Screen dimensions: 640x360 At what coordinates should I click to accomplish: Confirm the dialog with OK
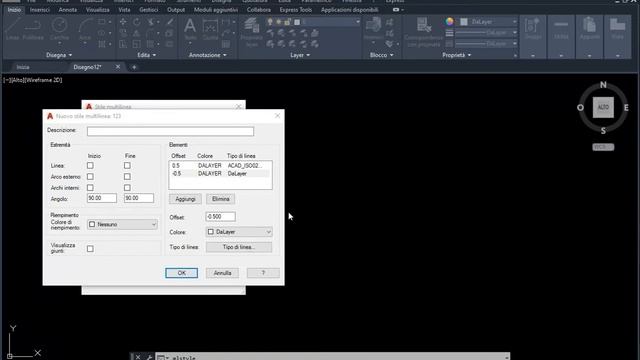tap(182, 273)
